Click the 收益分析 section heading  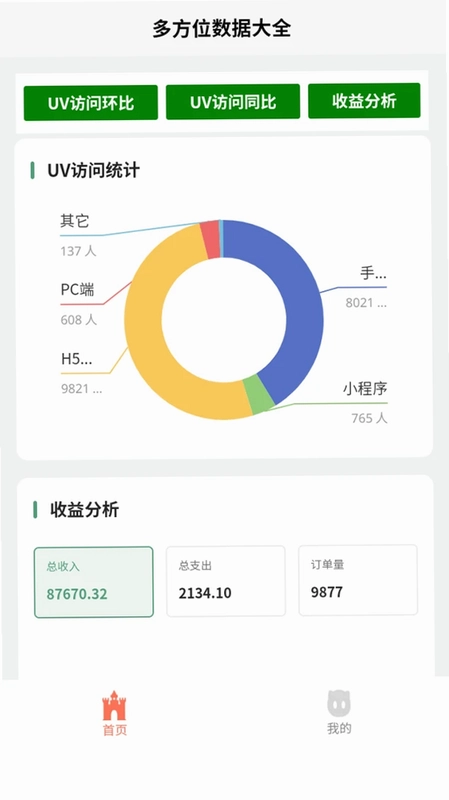85,510
